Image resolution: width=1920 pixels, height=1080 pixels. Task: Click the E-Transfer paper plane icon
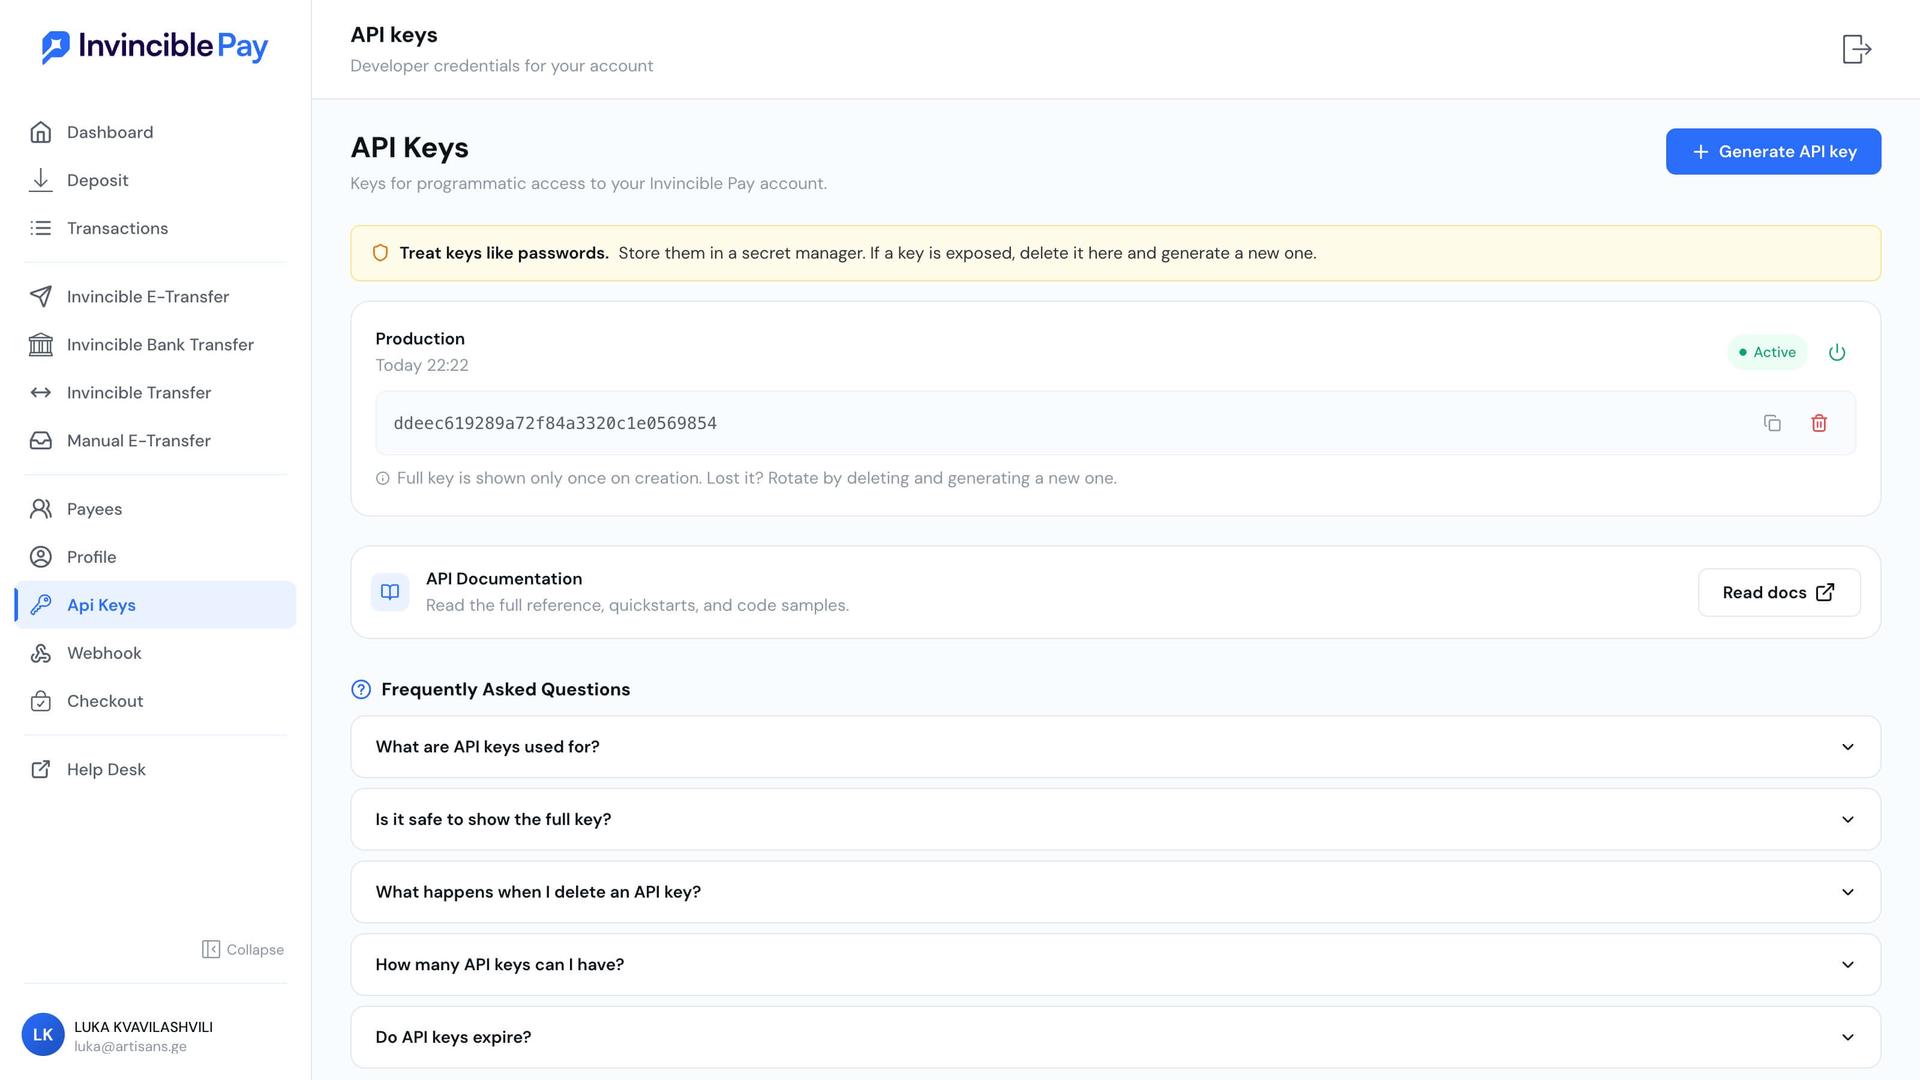(x=41, y=296)
